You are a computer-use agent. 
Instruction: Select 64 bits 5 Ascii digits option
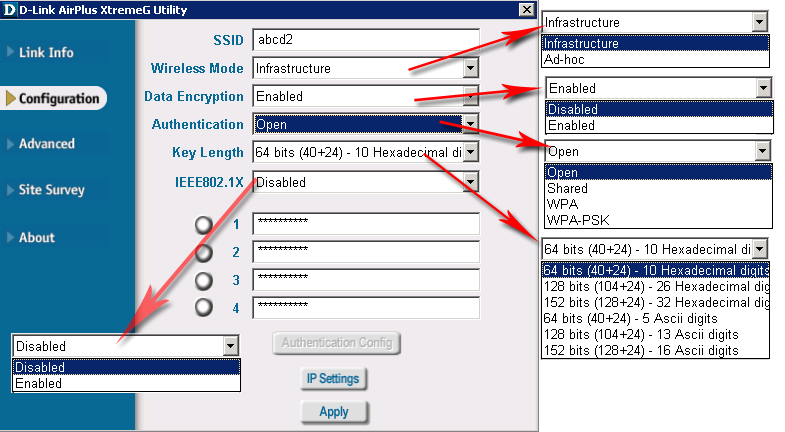(x=655, y=318)
